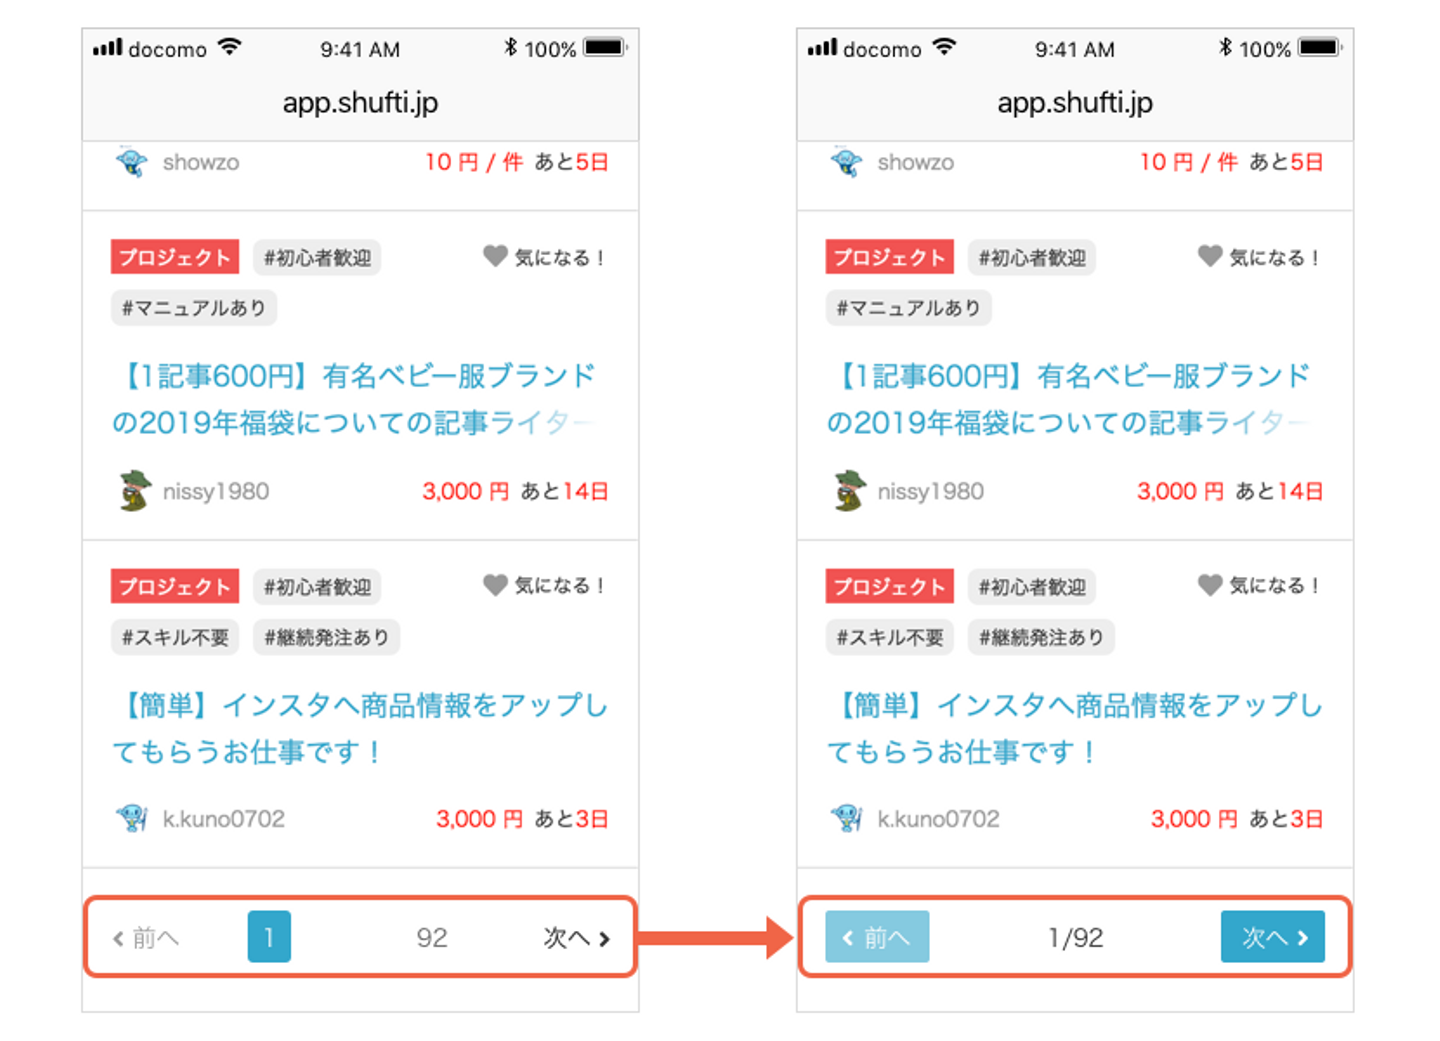Jump to page 92 in left pagination
Viewport: 1440px width, 1041px height.
(432, 938)
